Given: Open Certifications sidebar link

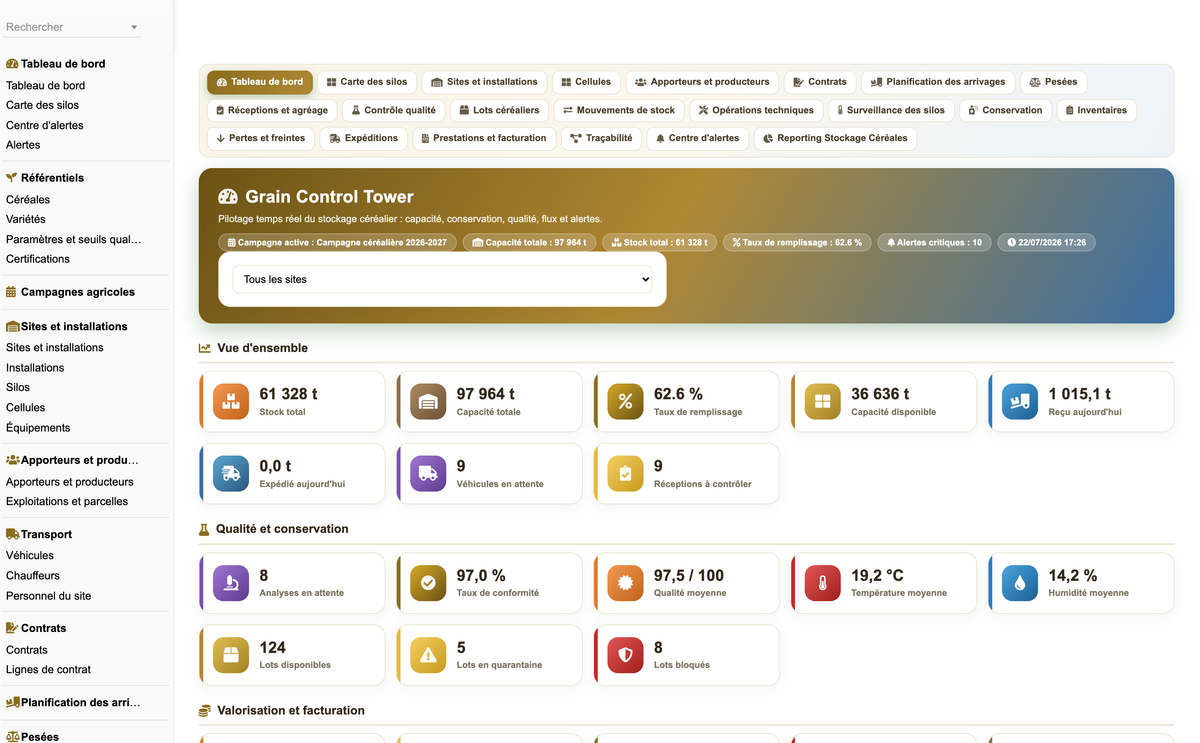Looking at the screenshot, I should (38, 259).
